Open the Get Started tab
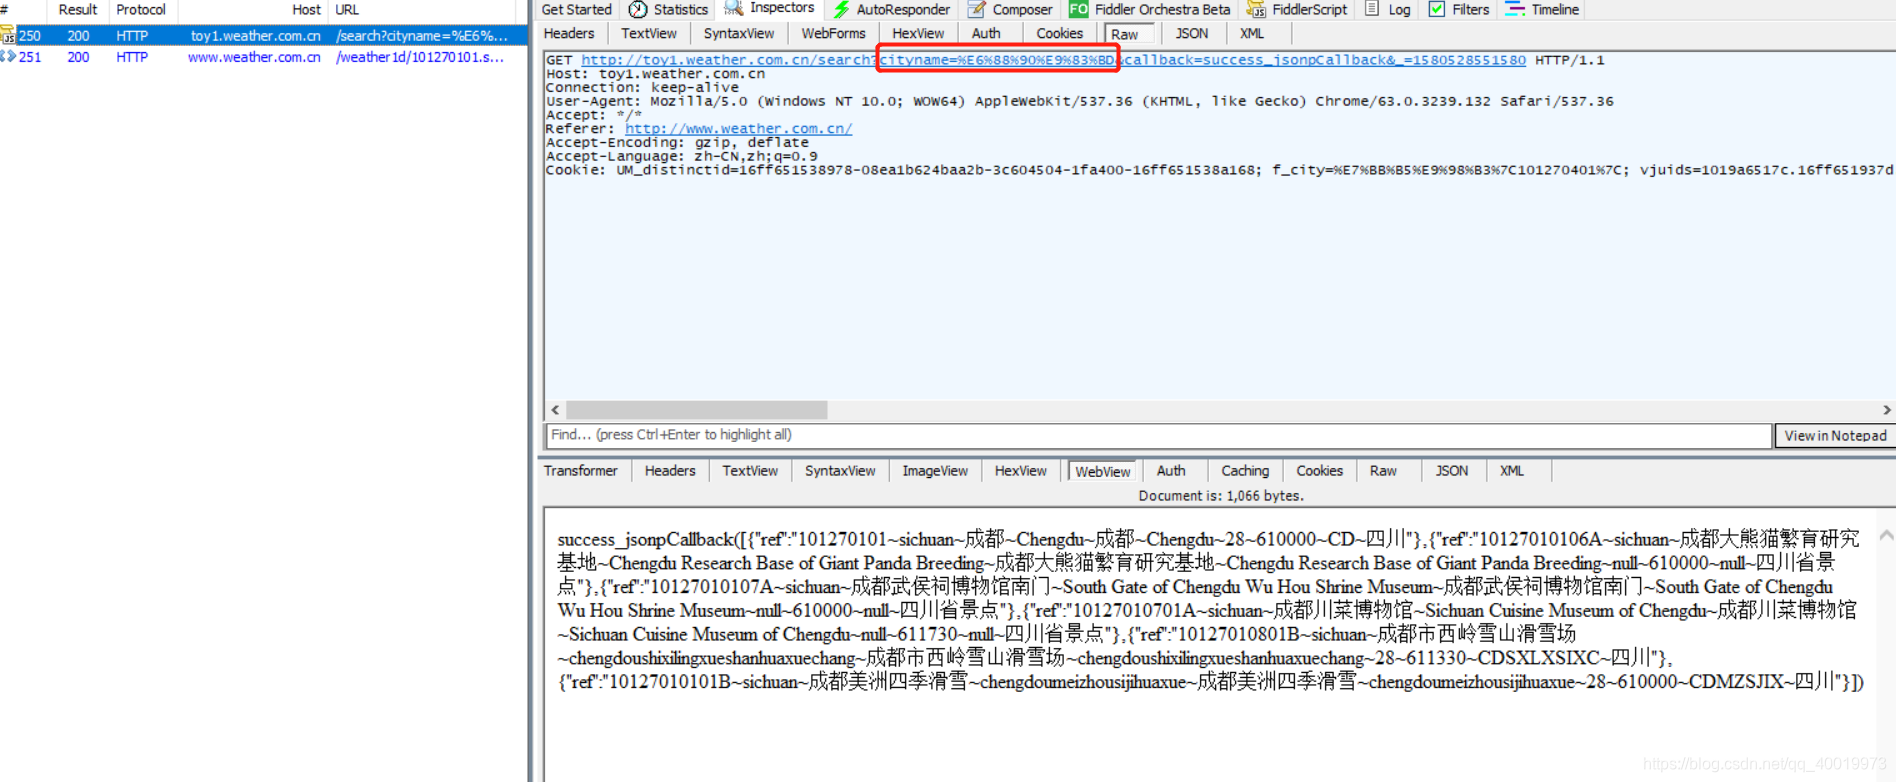This screenshot has height=782, width=1896. (x=576, y=9)
